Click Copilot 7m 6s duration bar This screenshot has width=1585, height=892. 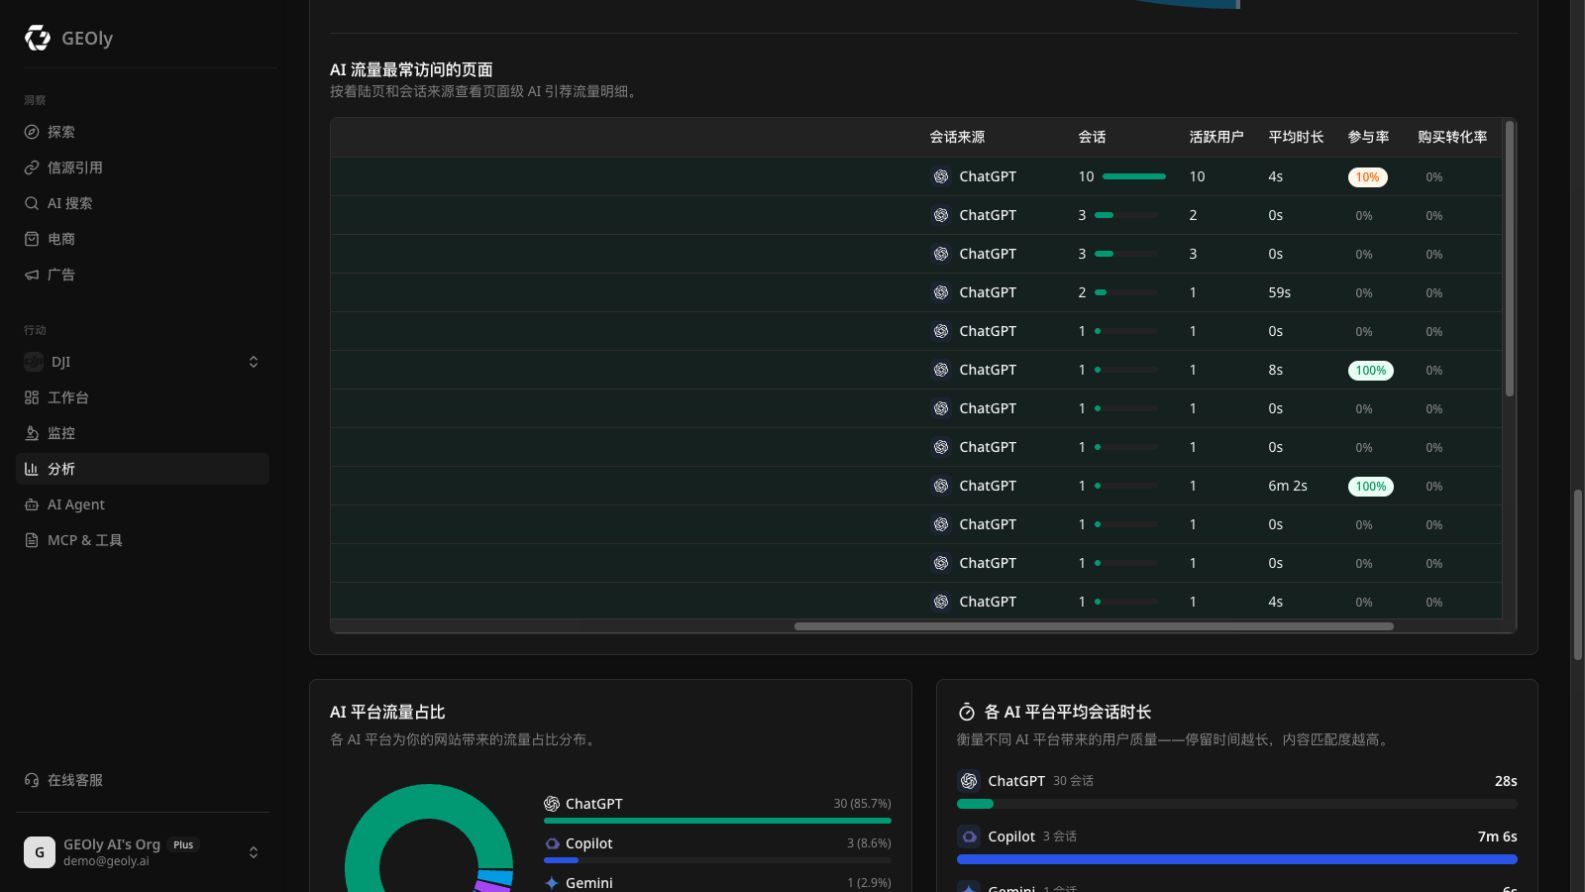click(1237, 859)
